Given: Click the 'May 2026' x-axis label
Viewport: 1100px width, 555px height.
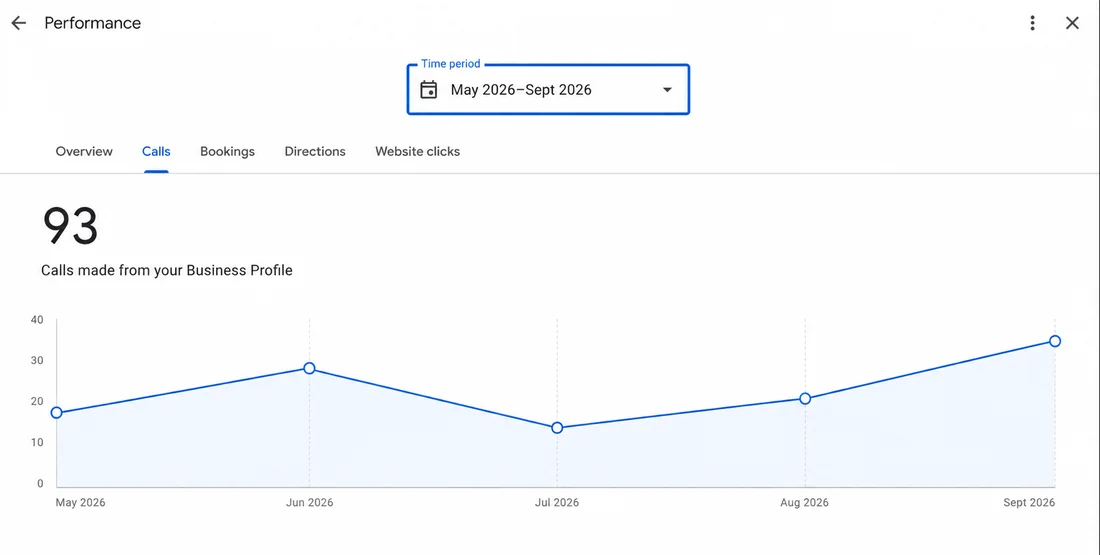Looking at the screenshot, I should point(80,502).
